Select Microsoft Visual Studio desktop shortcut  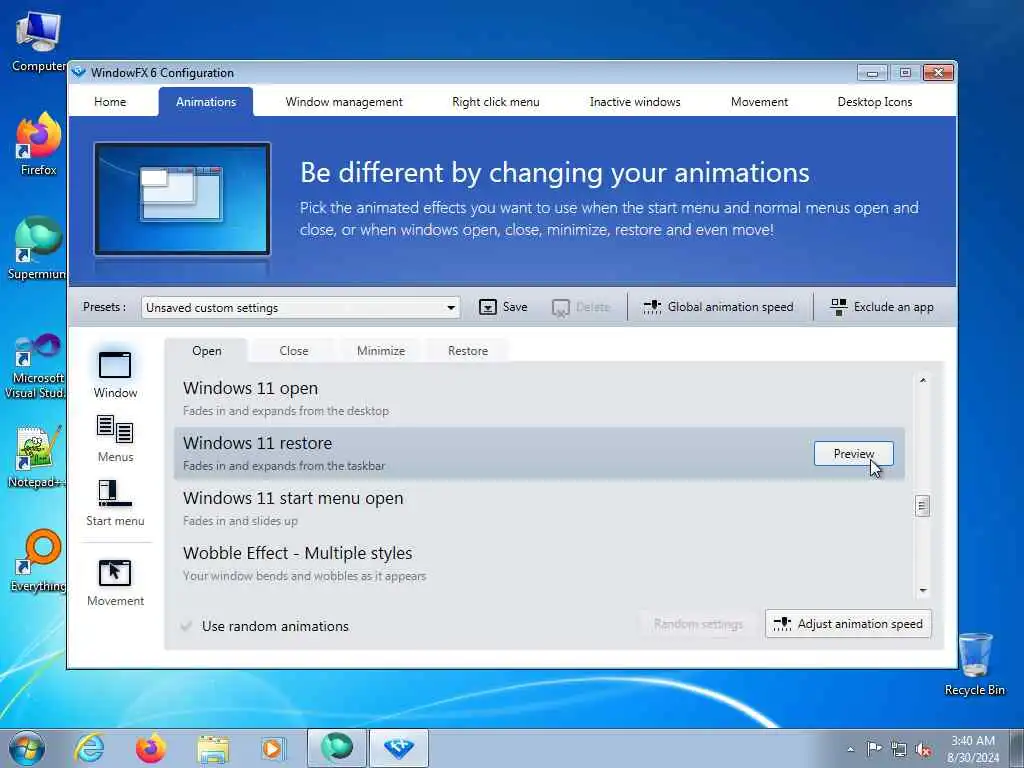pos(37,366)
